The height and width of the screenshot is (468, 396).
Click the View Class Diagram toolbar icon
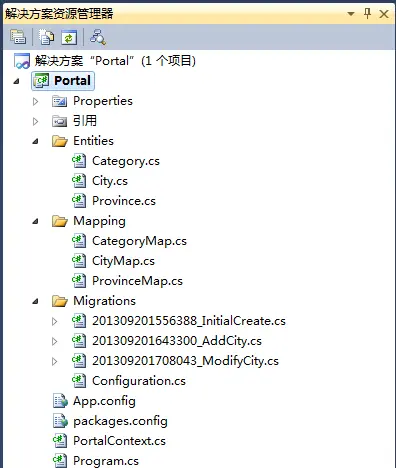click(x=98, y=37)
